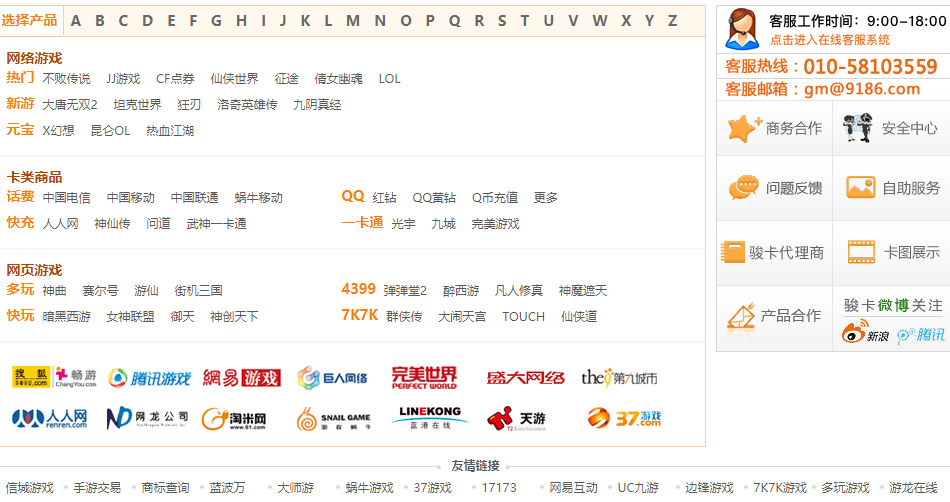950x502 pixels.
Task: Open the 女神联盟 link
Action: click(130, 317)
